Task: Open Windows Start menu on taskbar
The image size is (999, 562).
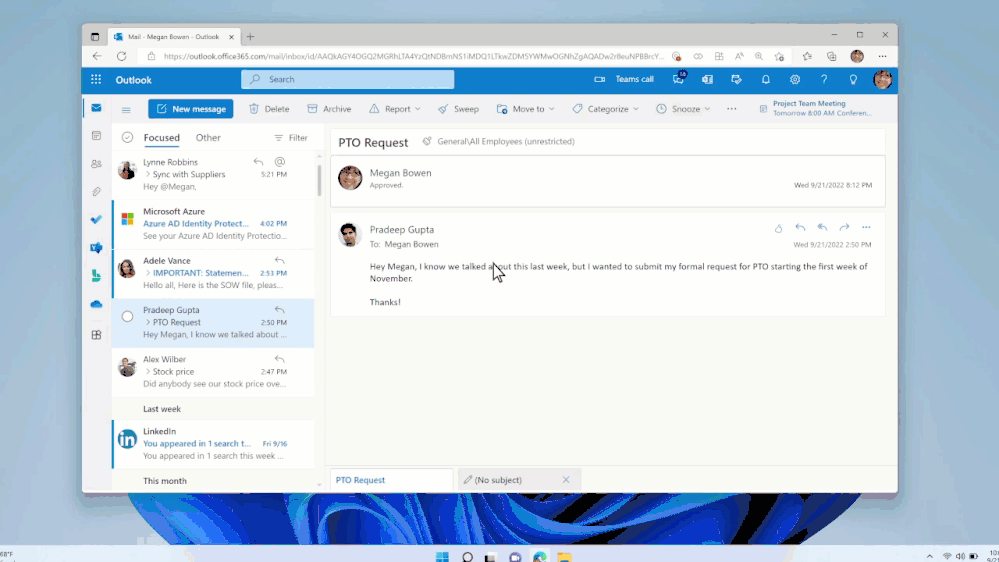Action: (442, 557)
